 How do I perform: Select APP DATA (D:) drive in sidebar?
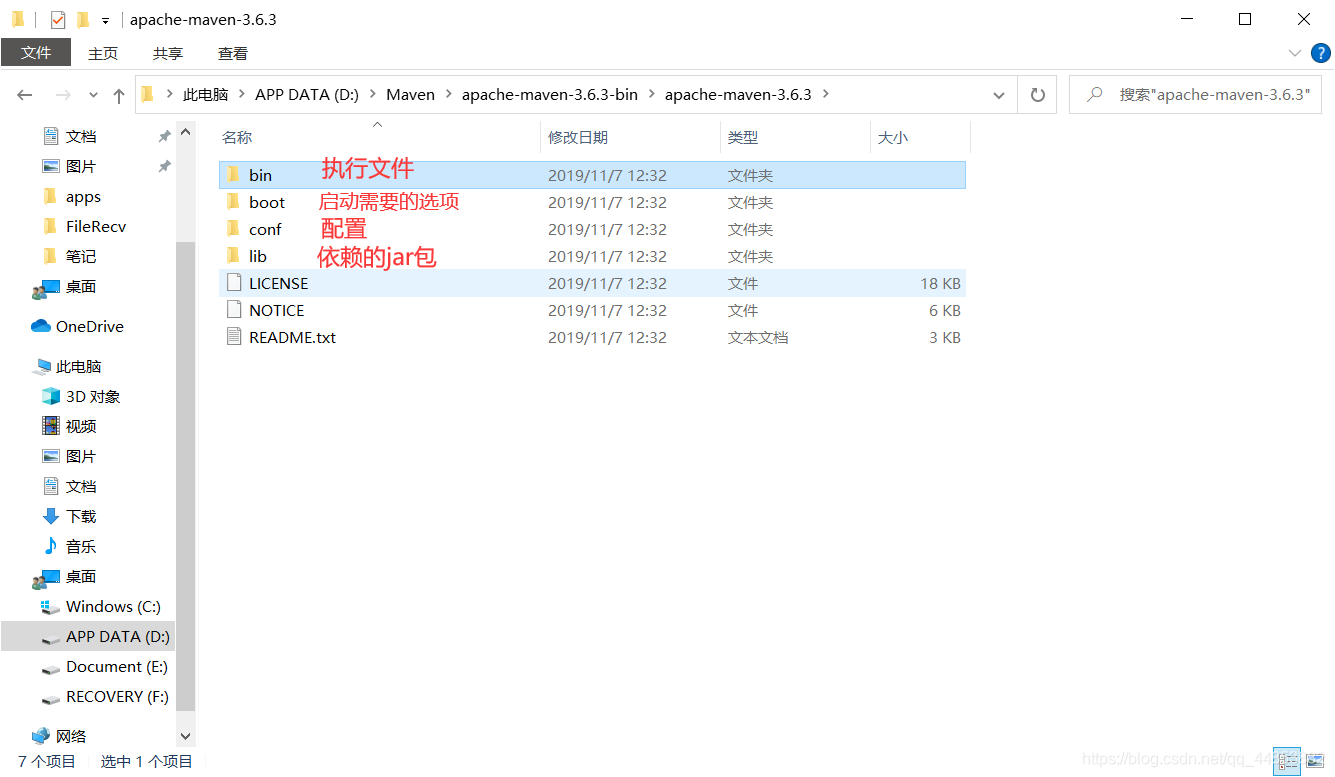pyautogui.click(x=118, y=636)
